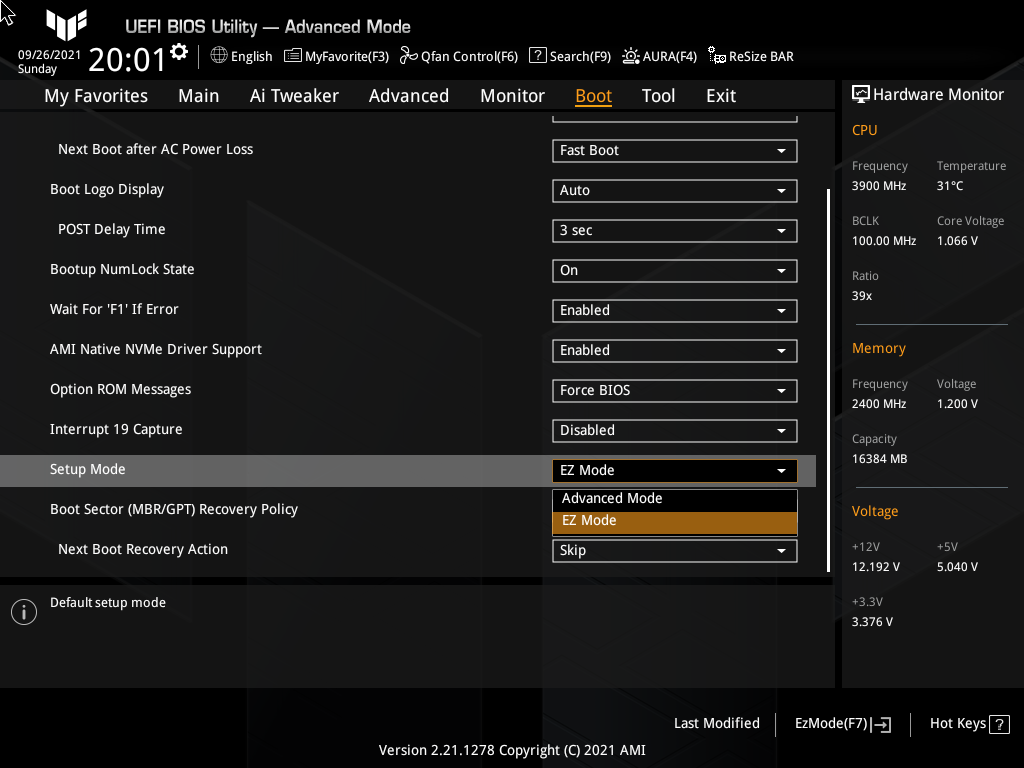This screenshot has width=1024, height=768.
Task: Open the Next Boot Recovery Action dropdown
Action: tap(674, 550)
